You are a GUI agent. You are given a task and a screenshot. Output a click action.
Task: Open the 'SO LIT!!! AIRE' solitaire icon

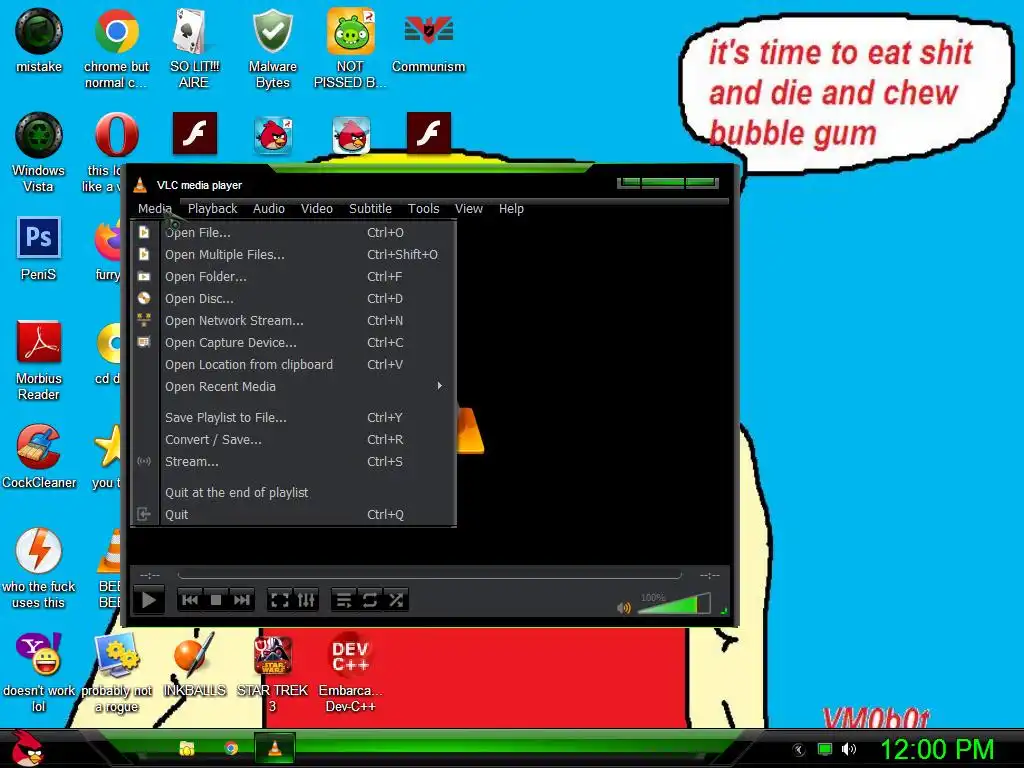pyautogui.click(x=193, y=48)
